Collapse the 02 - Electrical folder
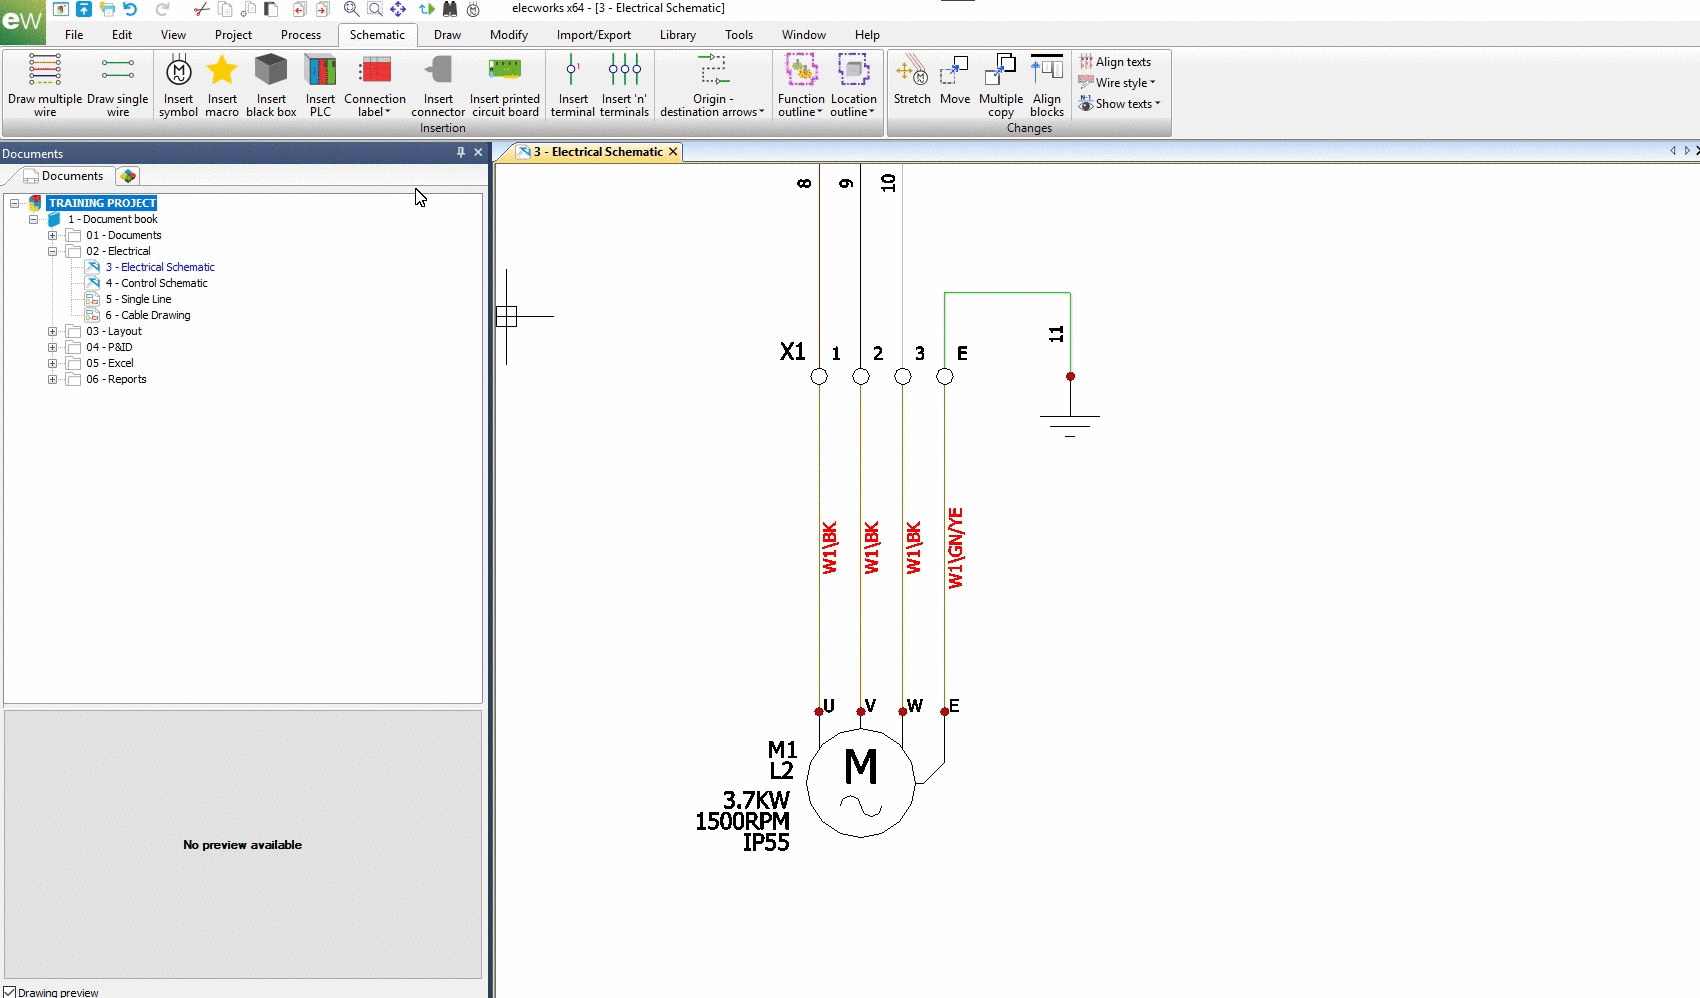The height and width of the screenshot is (998, 1700). click(52, 252)
